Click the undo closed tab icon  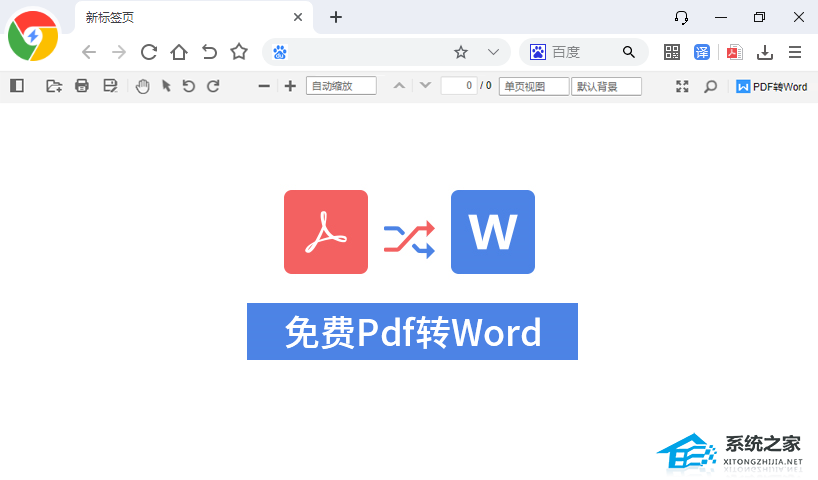tap(209, 52)
